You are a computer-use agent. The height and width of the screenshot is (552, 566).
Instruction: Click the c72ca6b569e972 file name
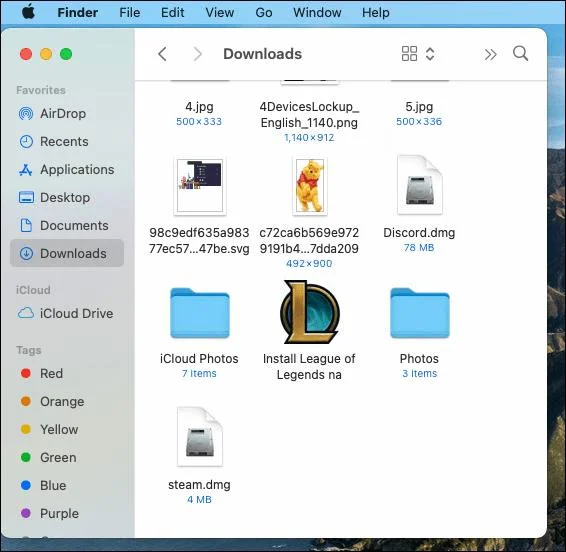309,241
